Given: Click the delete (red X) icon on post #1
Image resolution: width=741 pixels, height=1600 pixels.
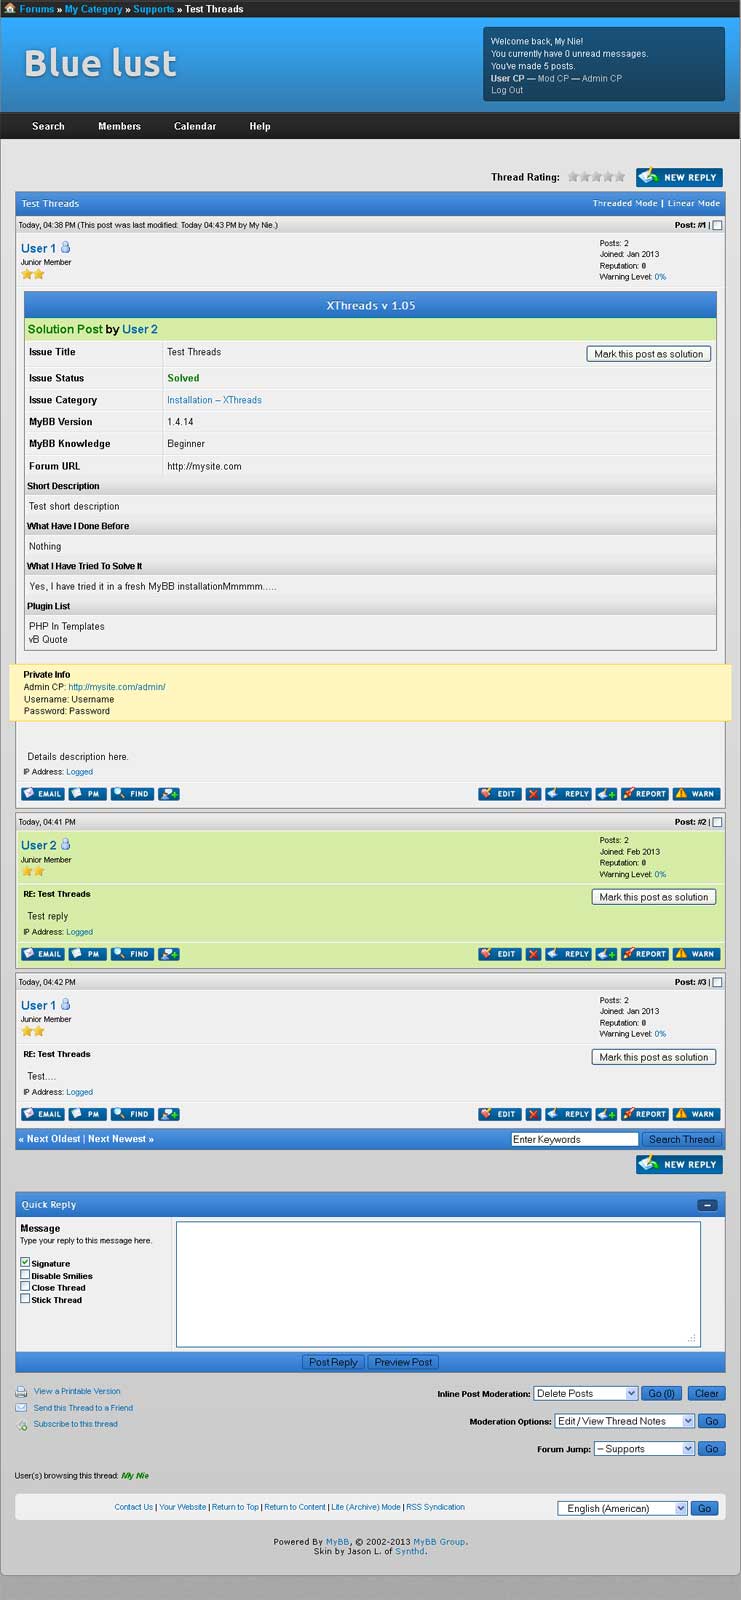Looking at the screenshot, I should (x=533, y=794).
